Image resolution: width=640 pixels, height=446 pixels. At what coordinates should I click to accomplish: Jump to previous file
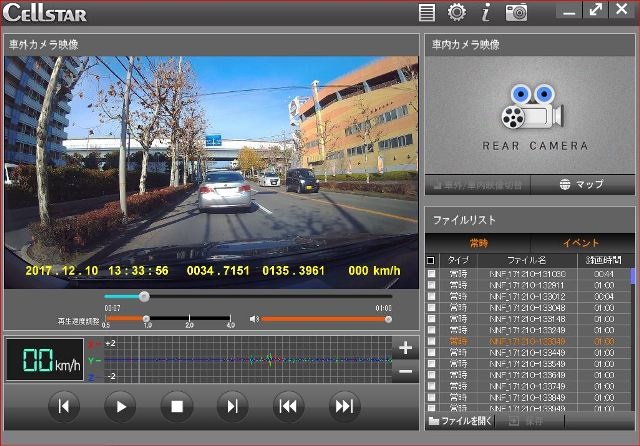click(x=288, y=406)
